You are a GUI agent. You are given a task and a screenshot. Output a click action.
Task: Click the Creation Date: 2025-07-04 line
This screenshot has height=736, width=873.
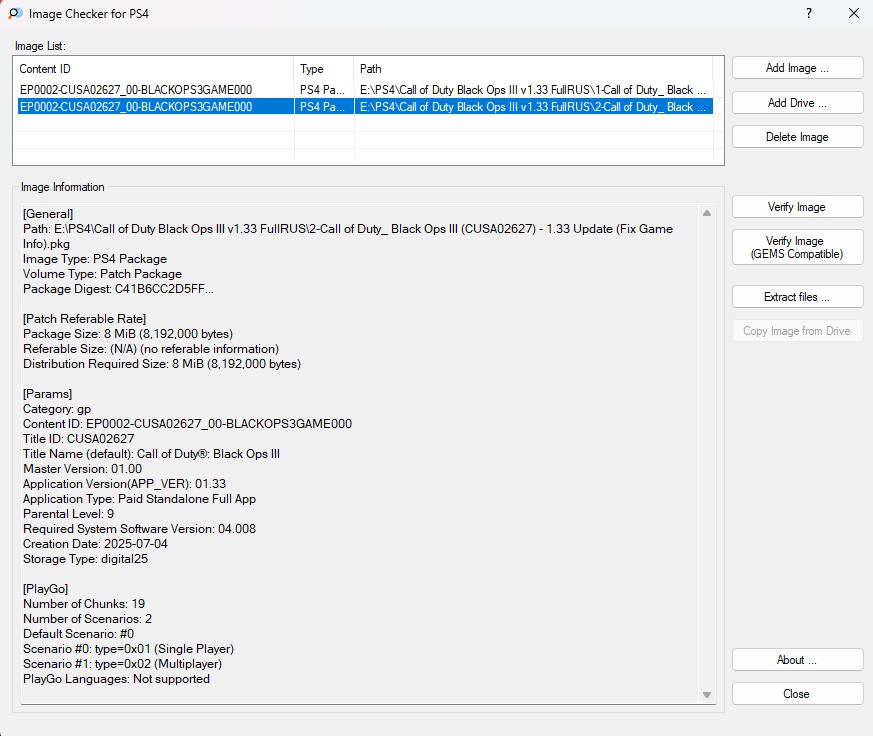(95, 544)
